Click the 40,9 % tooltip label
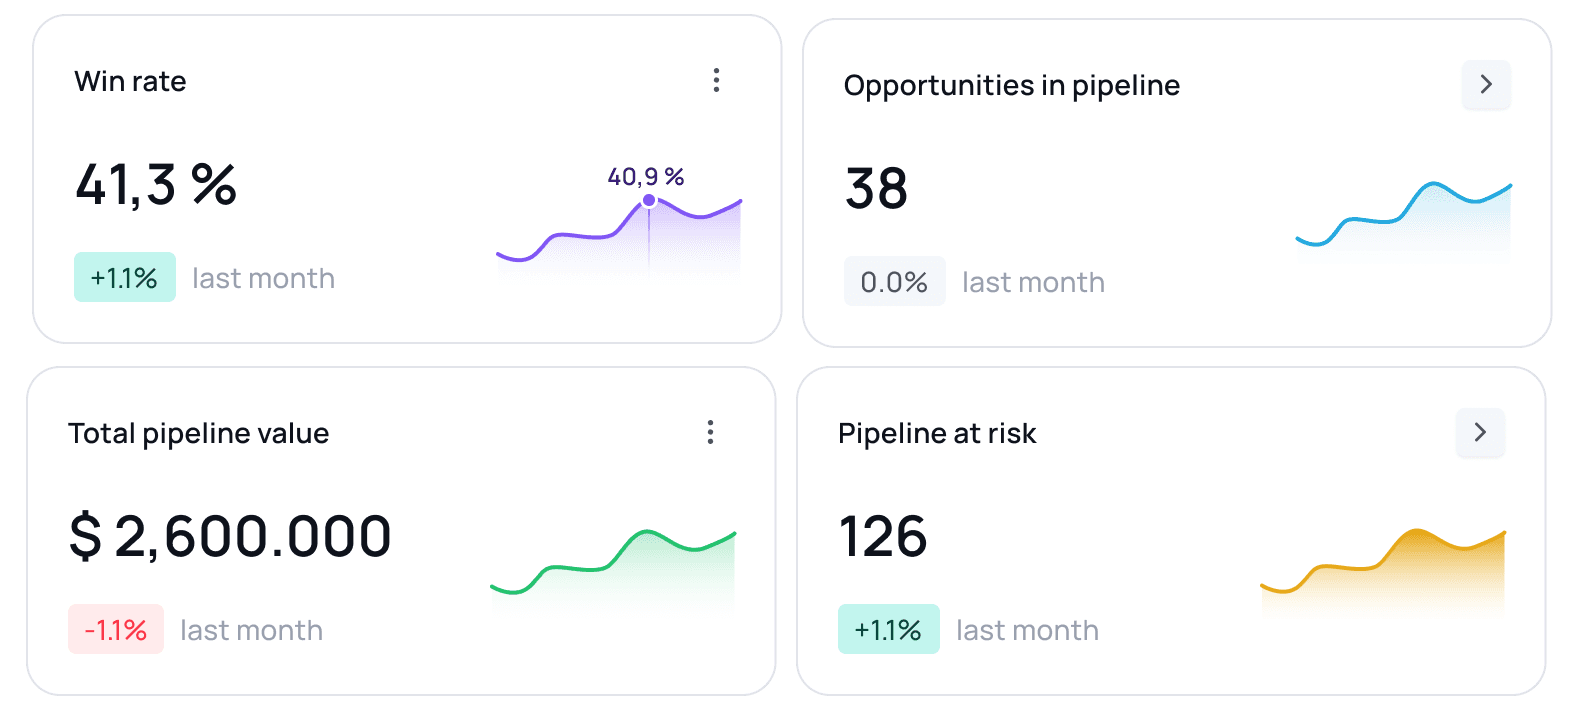Image resolution: width=1578 pixels, height=710 pixels. point(645,177)
